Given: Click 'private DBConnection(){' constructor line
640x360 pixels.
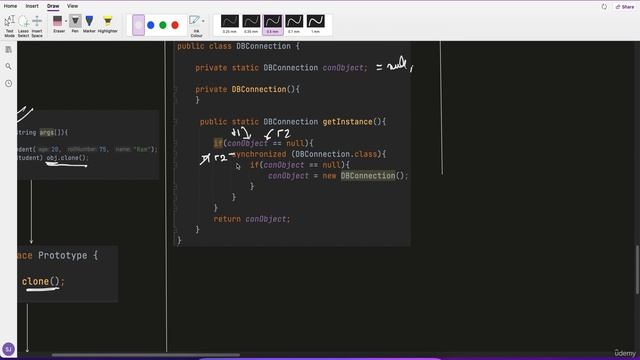Looking at the screenshot, I should point(247,89).
